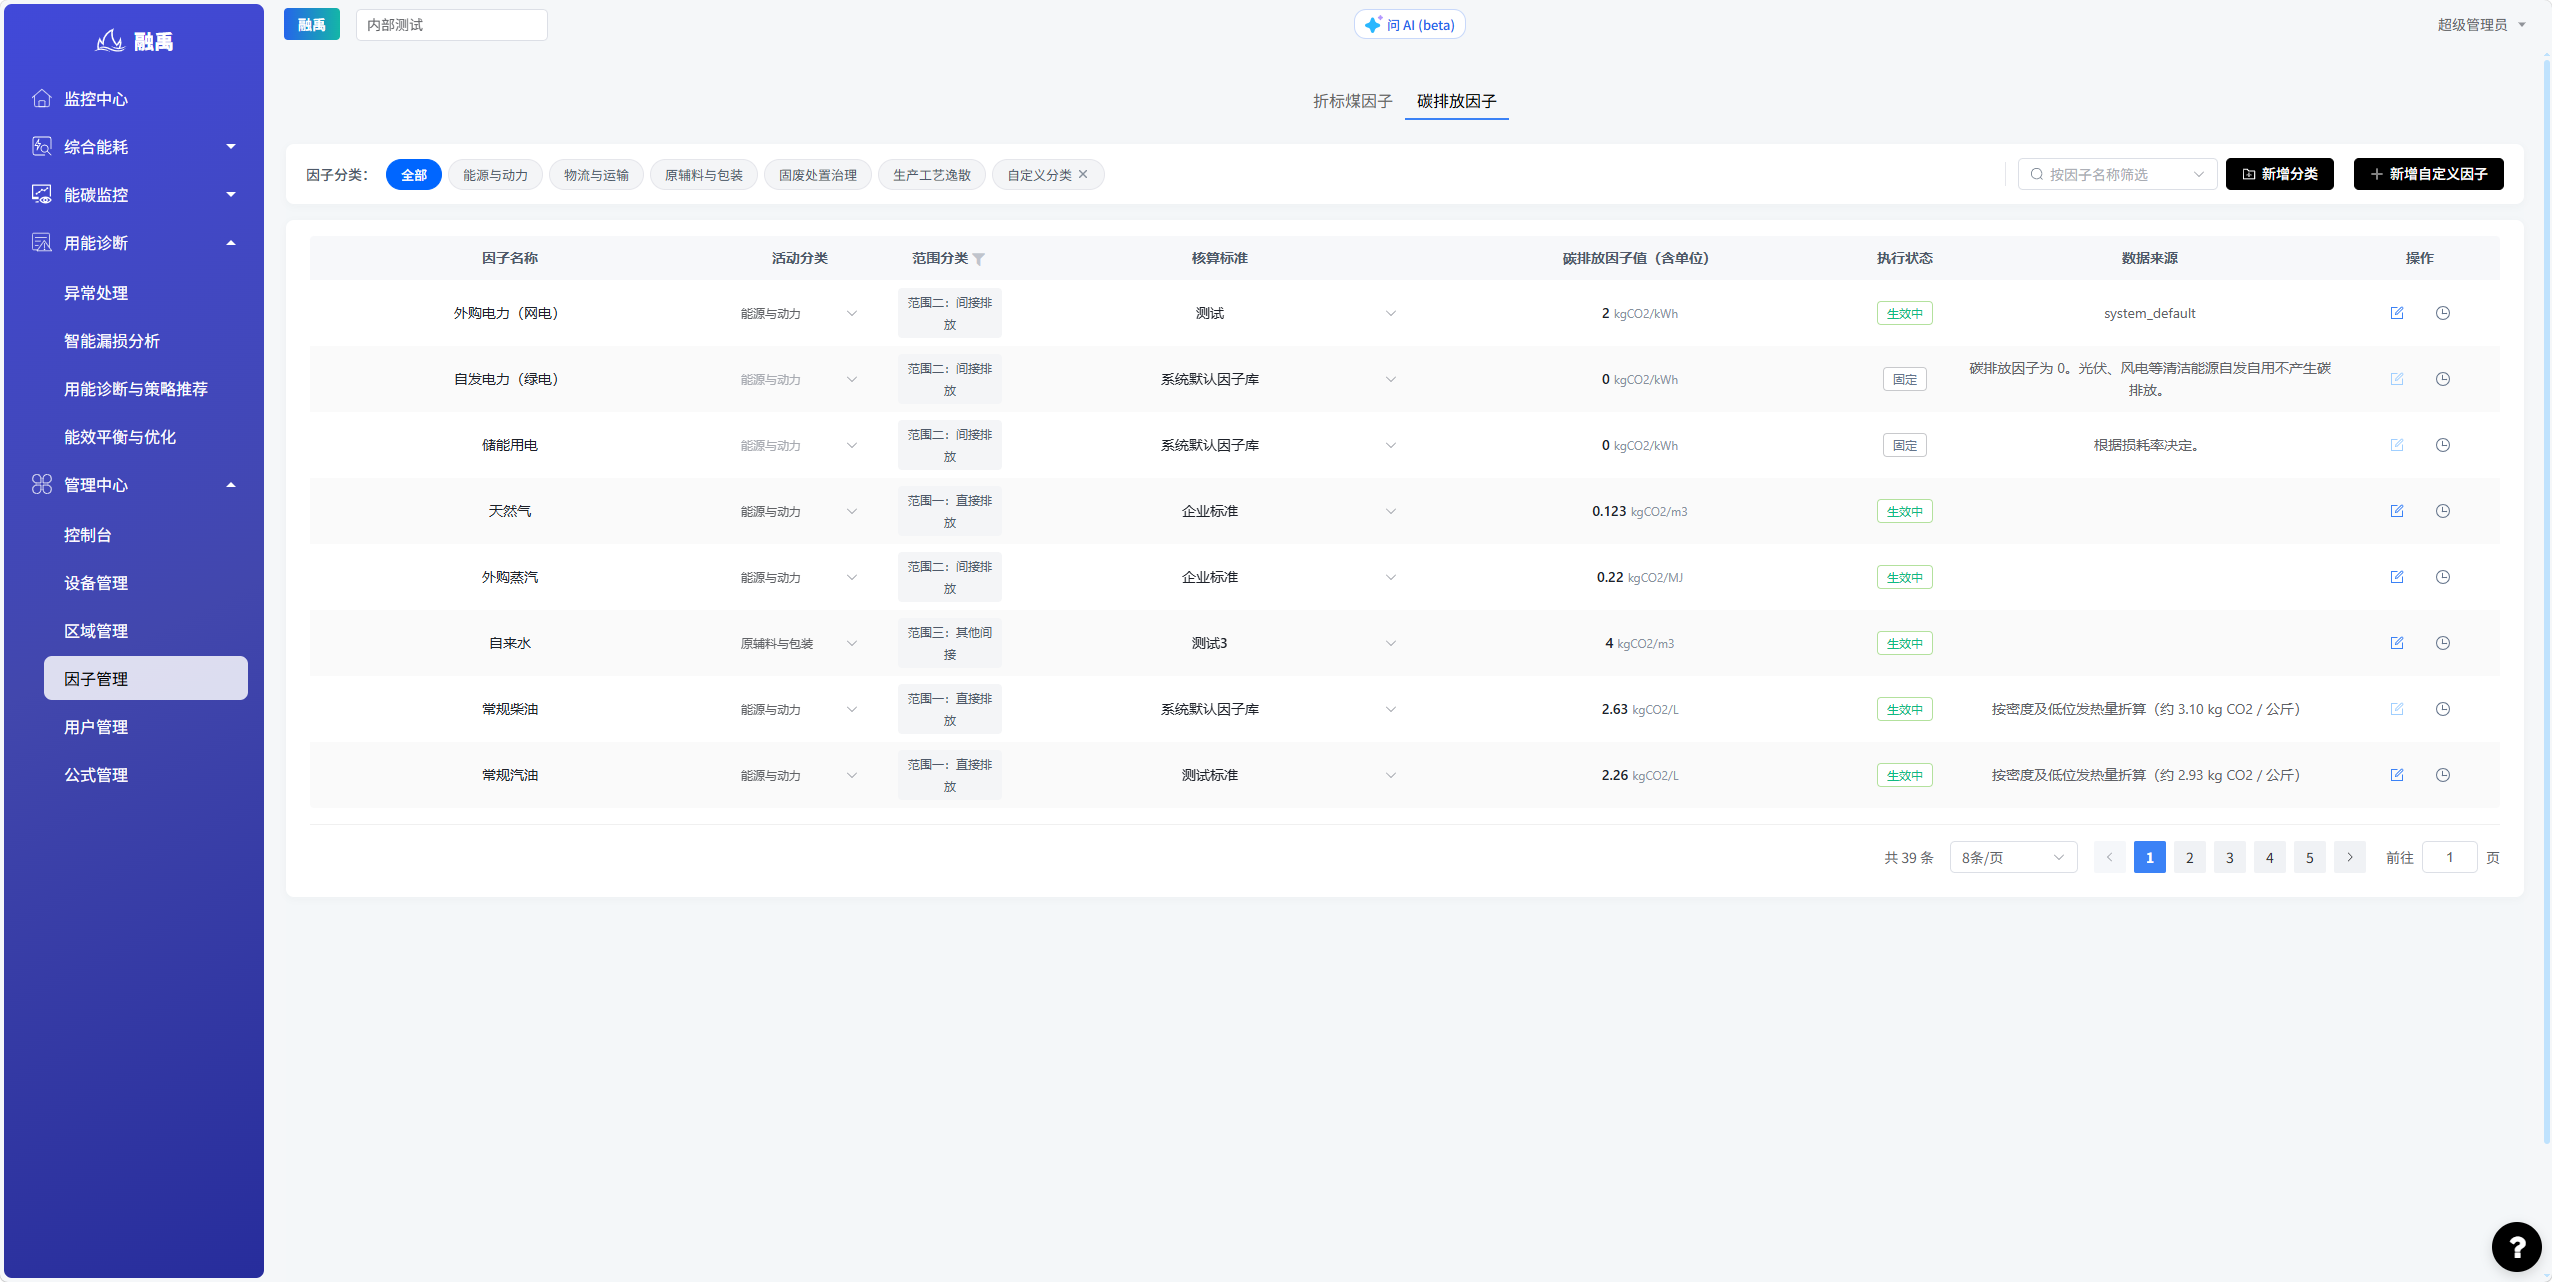Open 异常处理 in sidebar
2552x1282 pixels.
(x=96, y=293)
